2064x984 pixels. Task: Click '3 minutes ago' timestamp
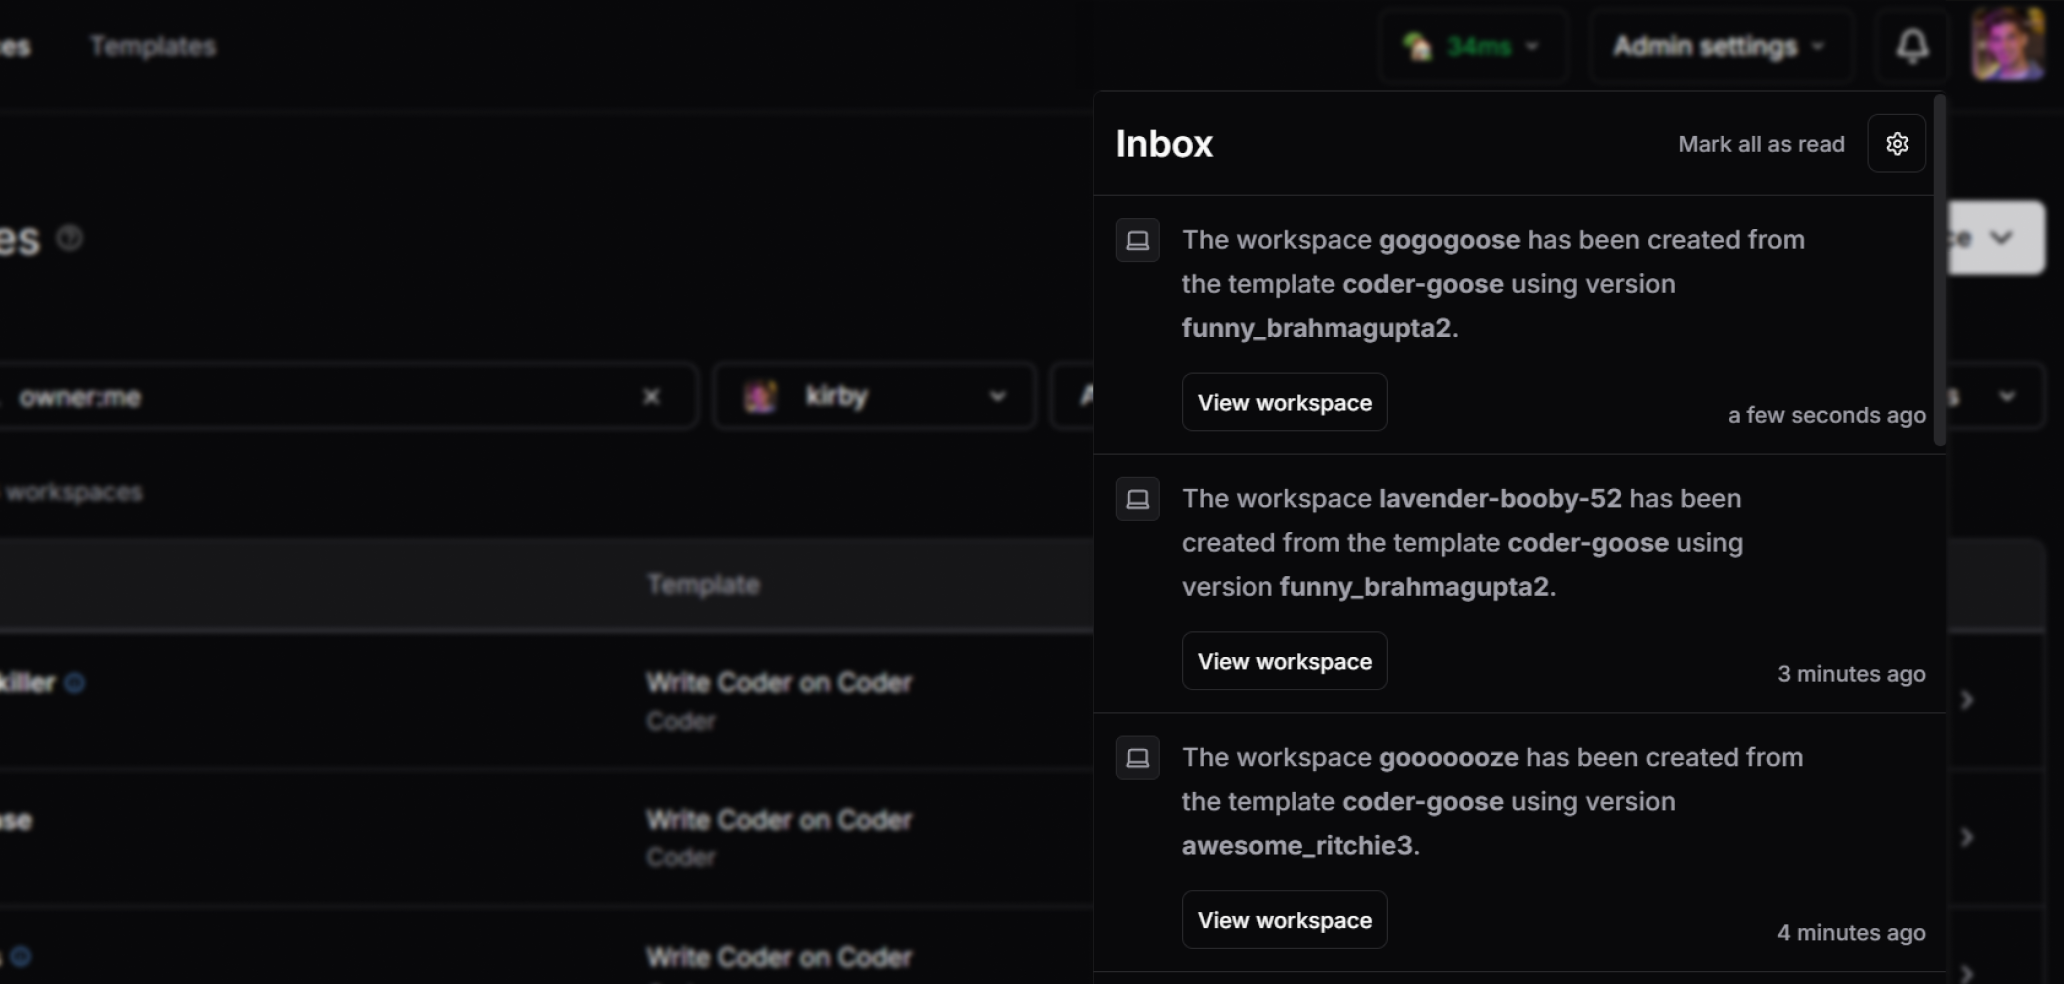click(x=1851, y=674)
